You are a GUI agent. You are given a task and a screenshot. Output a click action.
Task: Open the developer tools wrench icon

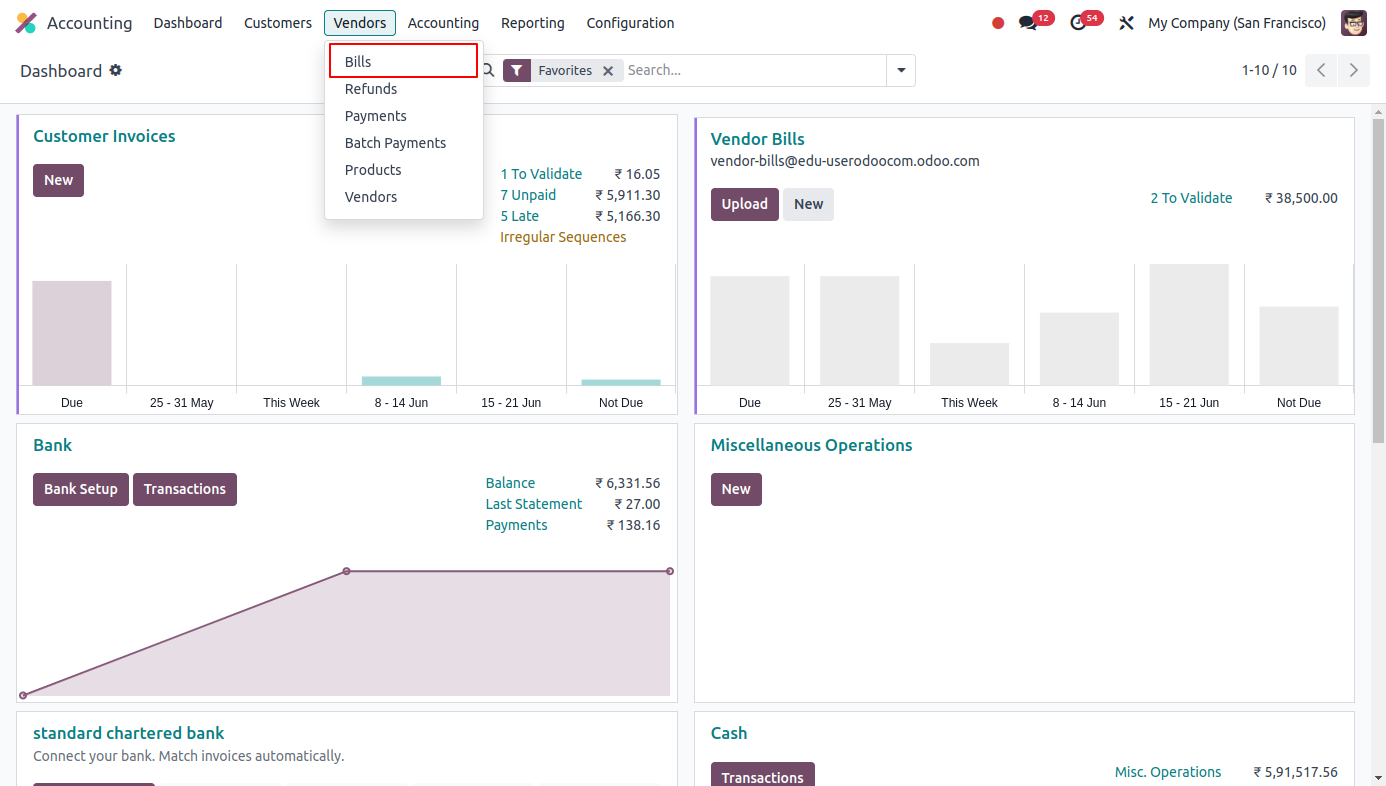pyautogui.click(x=1126, y=22)
